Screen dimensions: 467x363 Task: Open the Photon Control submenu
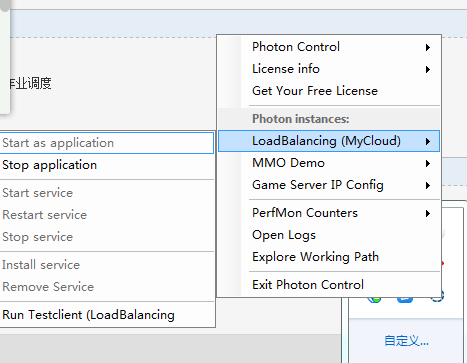[329, 47]
